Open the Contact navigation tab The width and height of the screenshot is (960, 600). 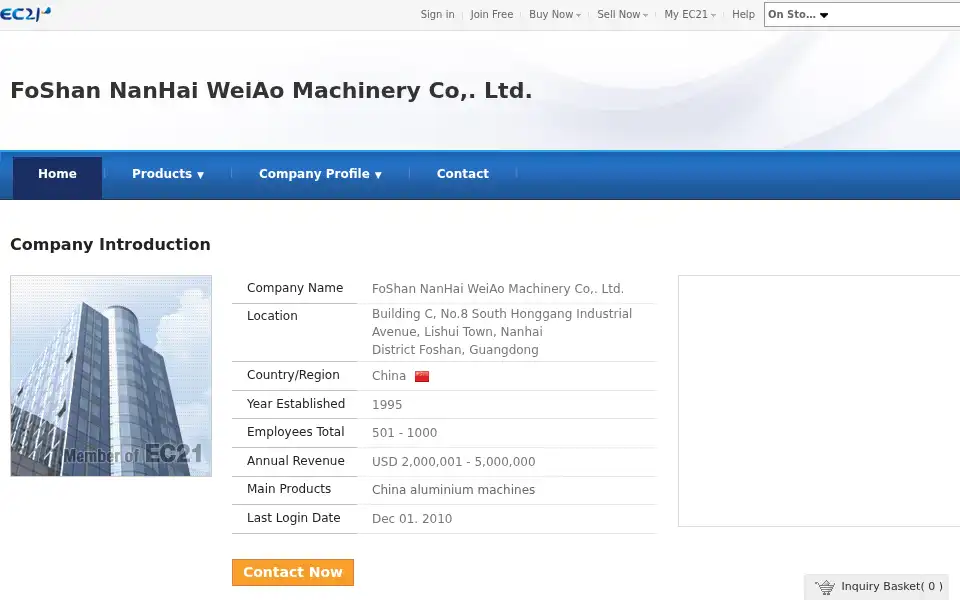pyautogui.click(x=463, y=174)
